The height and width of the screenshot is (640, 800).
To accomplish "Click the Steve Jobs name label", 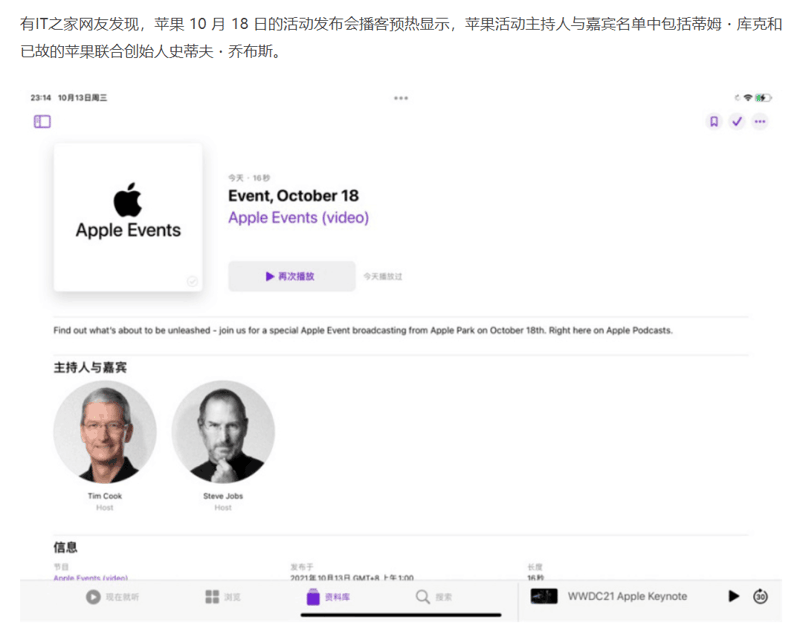I will click(223, 496).
